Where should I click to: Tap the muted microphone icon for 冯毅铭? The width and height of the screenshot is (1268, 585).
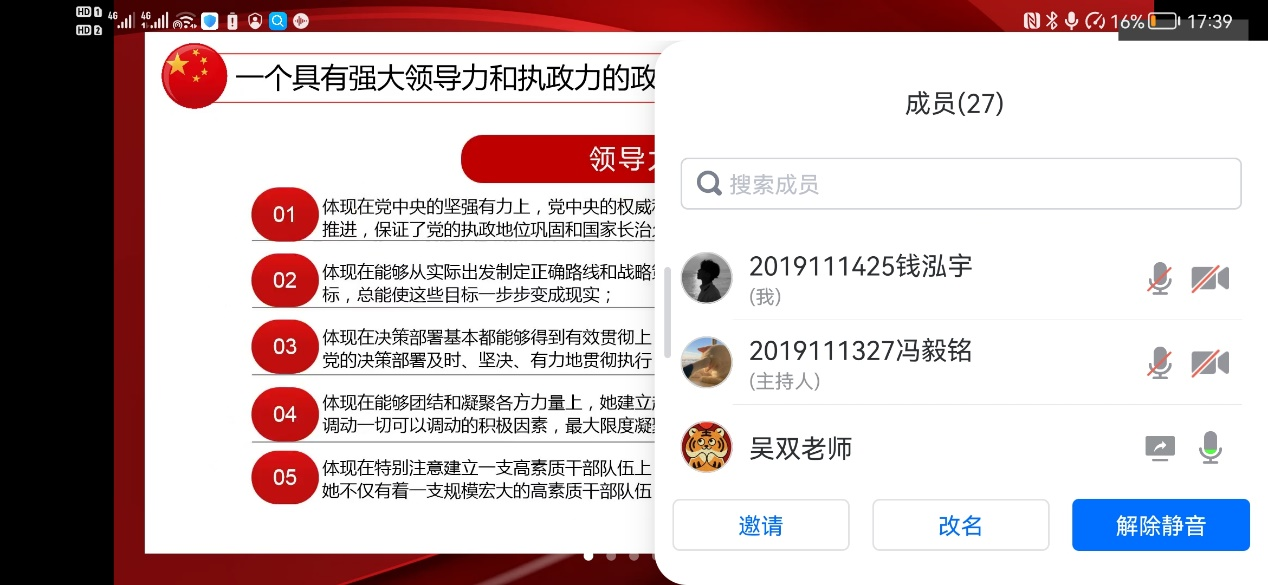pyautogui.click(x=1160, y=363)
